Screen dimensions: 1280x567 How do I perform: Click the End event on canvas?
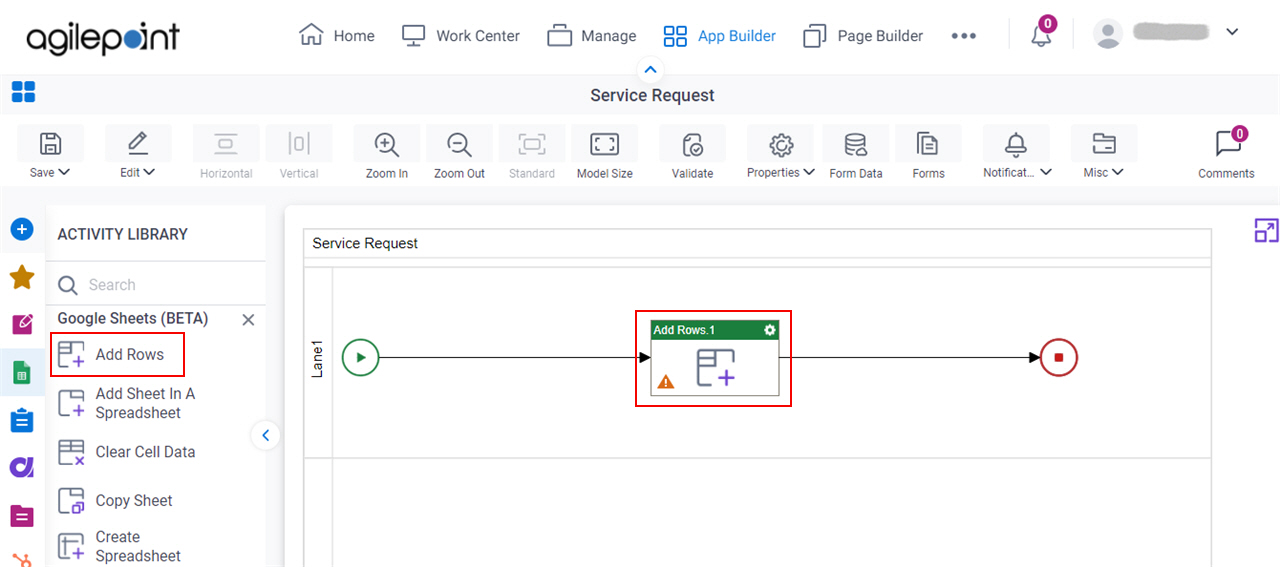point(1058,357)
